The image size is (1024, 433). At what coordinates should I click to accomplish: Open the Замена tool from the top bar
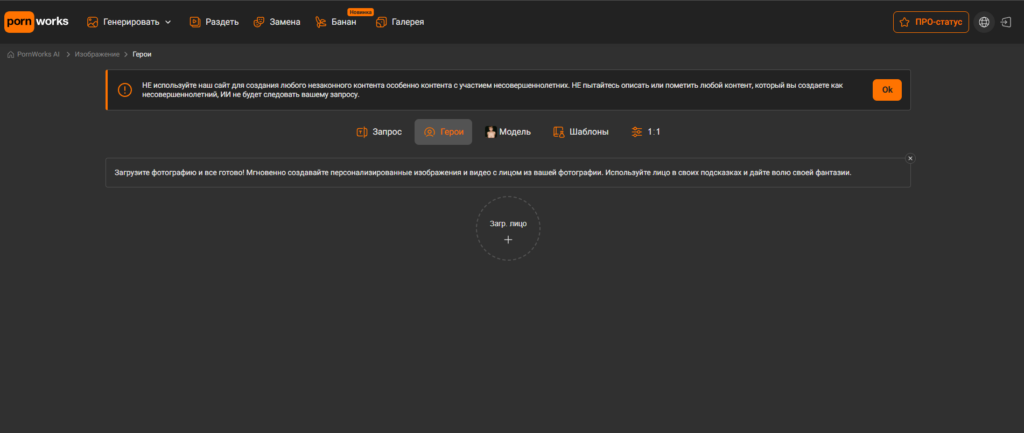pos(277,22)
